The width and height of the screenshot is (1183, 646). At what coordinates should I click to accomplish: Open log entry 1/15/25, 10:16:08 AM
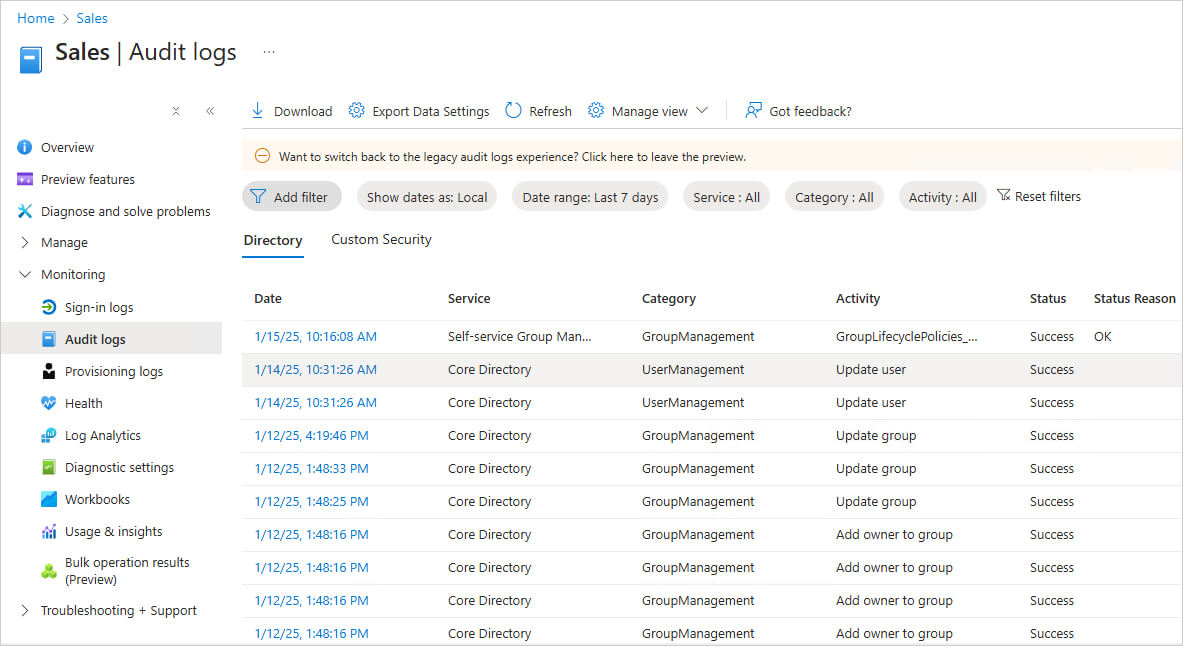pyautogui.click(x=315, y=337)
